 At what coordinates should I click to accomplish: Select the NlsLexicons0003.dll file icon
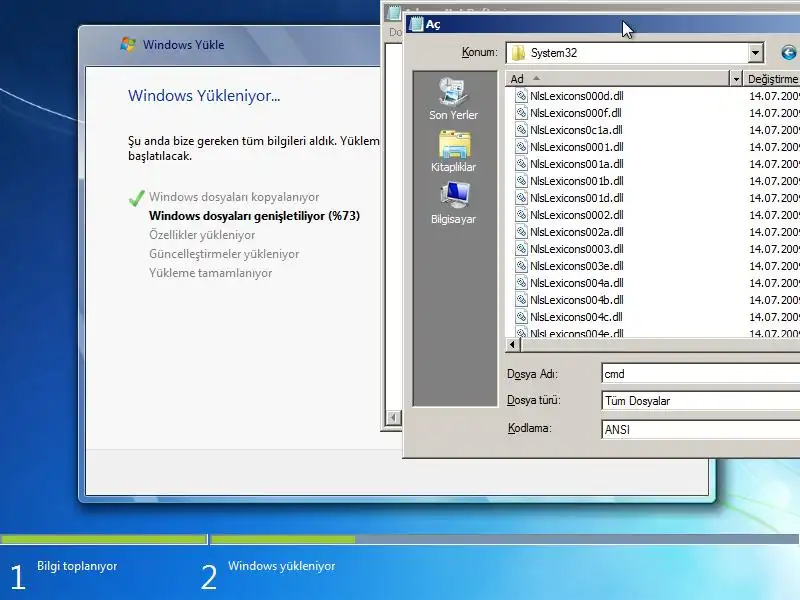[521, 248]
